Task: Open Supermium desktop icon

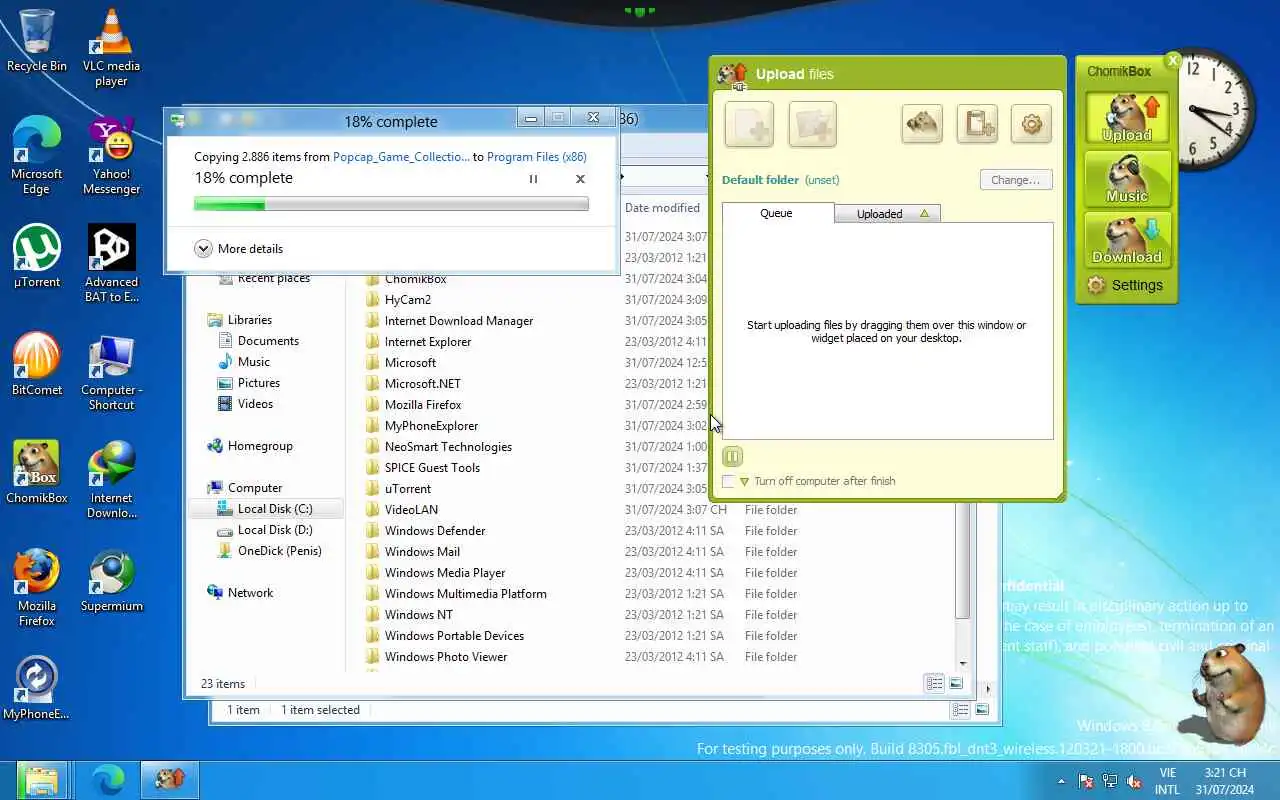Action: click(111, 581)
